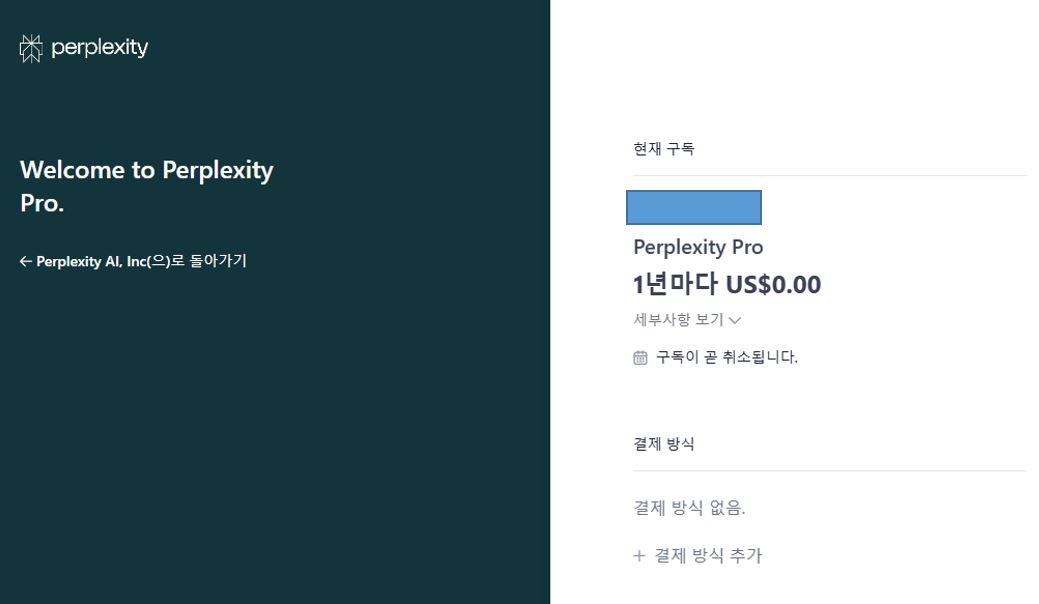The height and width of the screenshot is (604, 1039).
Task: Click the Perplexity wordmark in the header
Action: click(102, 47)
